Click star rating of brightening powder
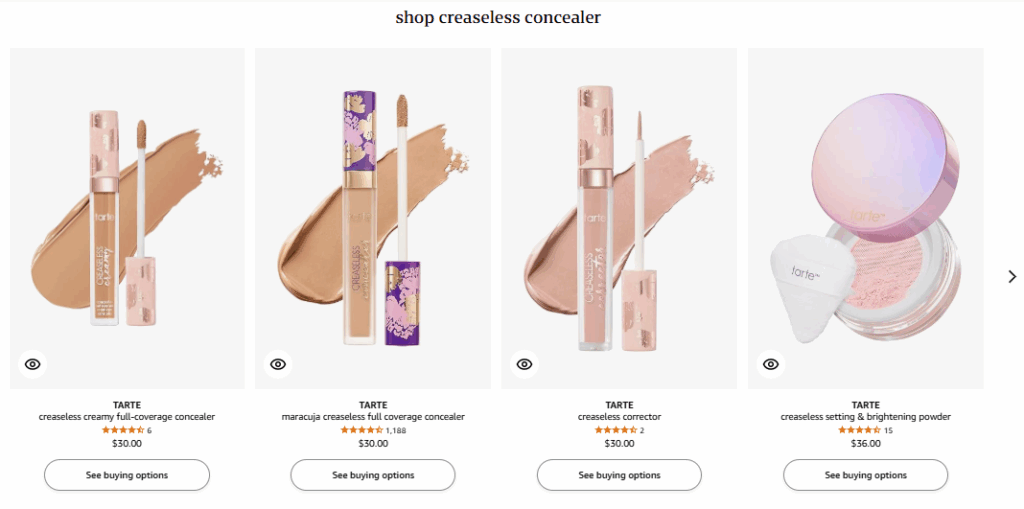1024x509 pixels. click(859, 430)
